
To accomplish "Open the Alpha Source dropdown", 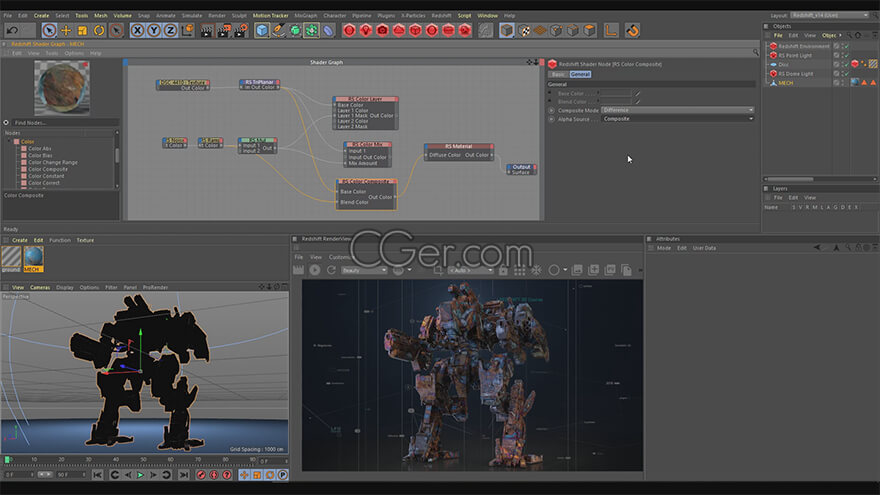I will (x=677, y=119).
